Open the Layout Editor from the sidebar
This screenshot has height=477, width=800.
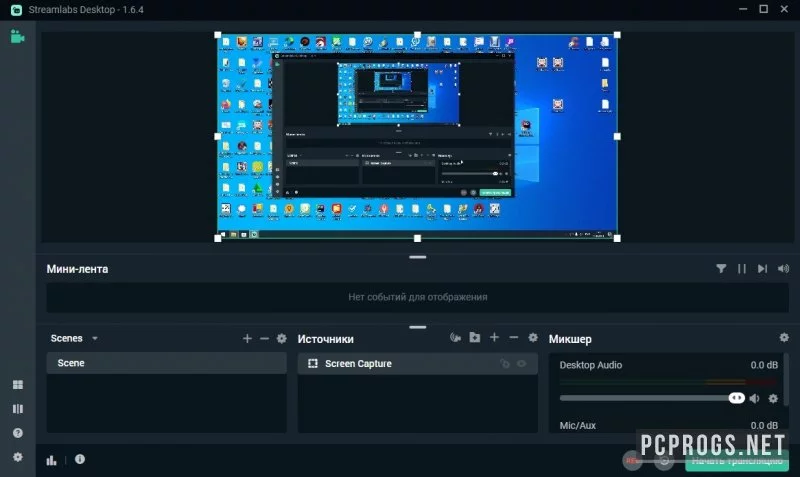click(x=18, y=385)
